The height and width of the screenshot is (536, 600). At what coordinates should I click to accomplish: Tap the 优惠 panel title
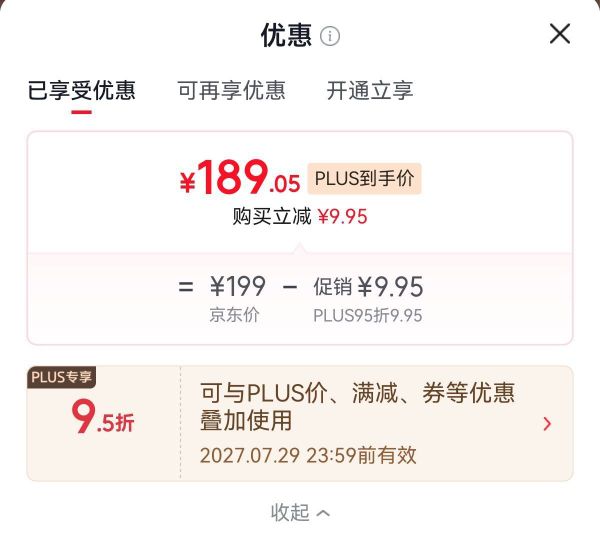pos(286,36)
